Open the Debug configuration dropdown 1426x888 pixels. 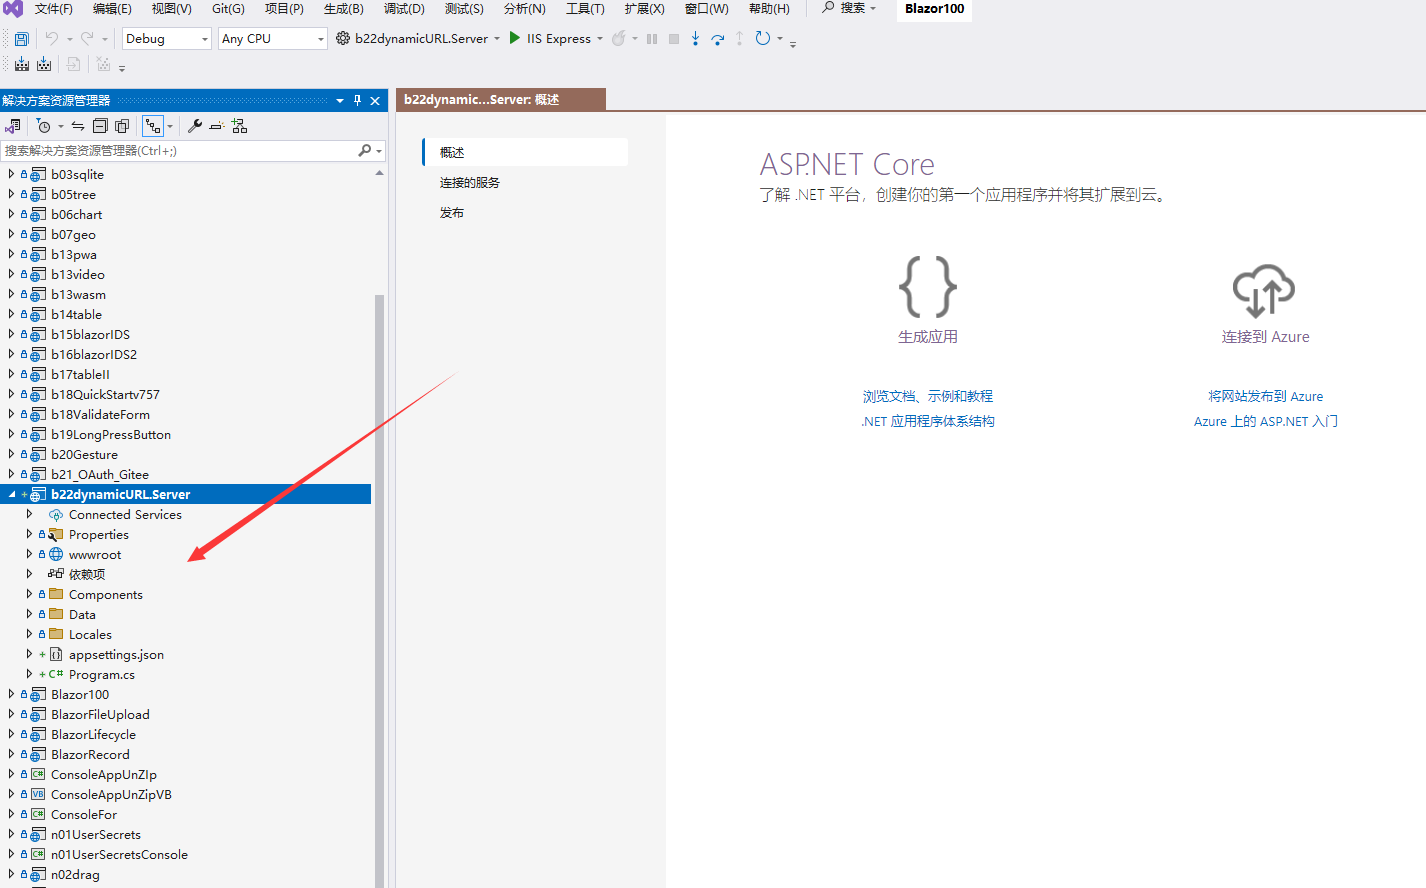[167, 38]
